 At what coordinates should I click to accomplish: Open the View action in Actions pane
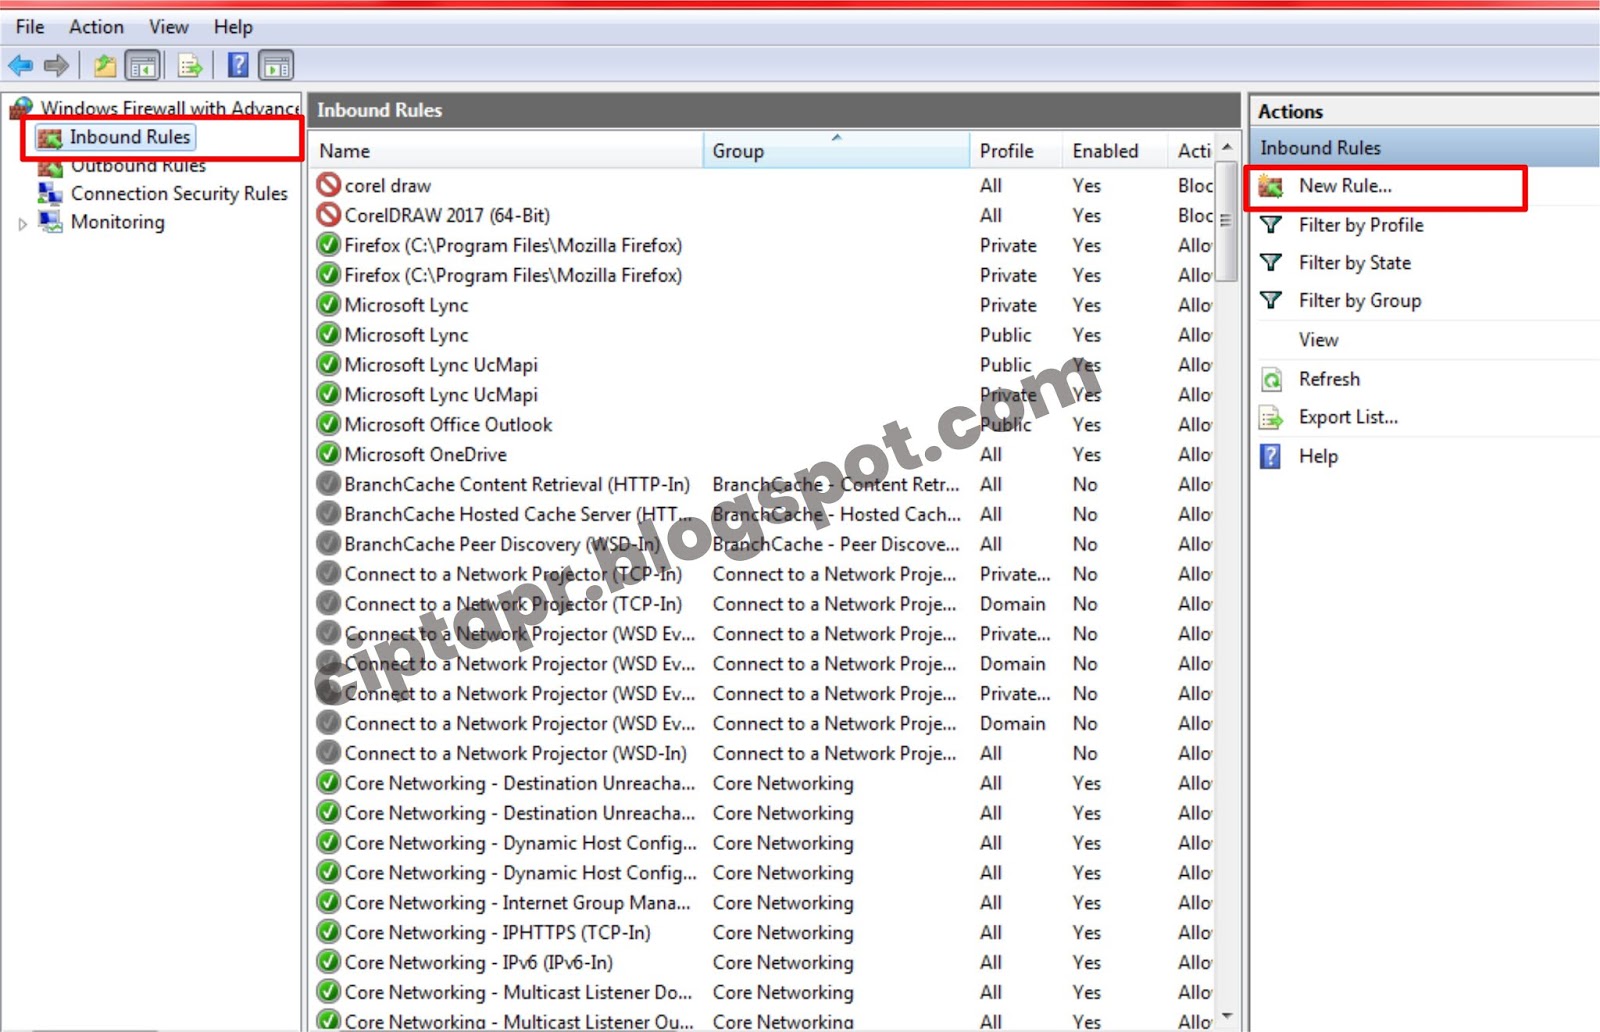pyautogui.click(x=1318, y=340)
